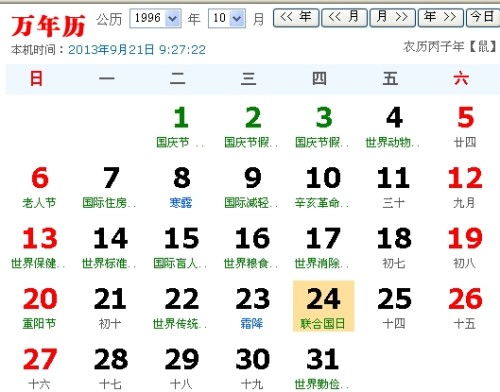Select October 2 date cell
This screenshot has width=500, height=392.
pos(252,127)
